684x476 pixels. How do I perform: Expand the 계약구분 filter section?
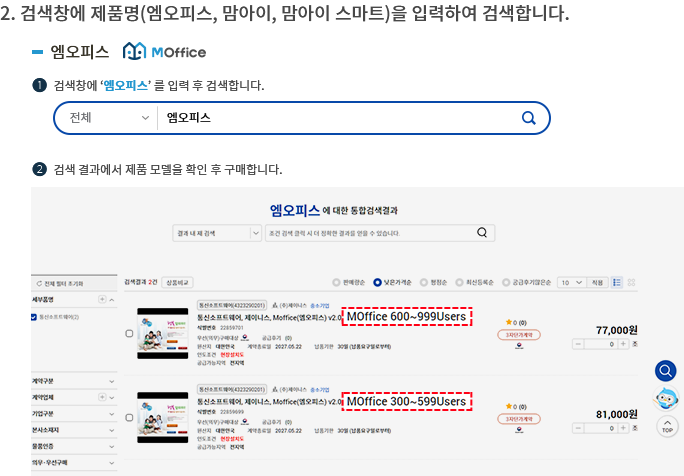[112, 381]
